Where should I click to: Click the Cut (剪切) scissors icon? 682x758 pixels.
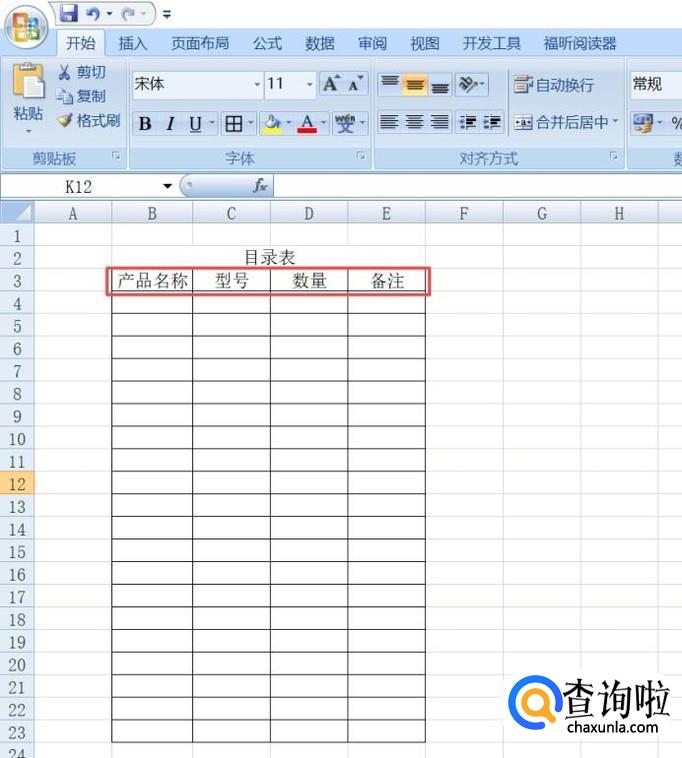pos(65,72)
